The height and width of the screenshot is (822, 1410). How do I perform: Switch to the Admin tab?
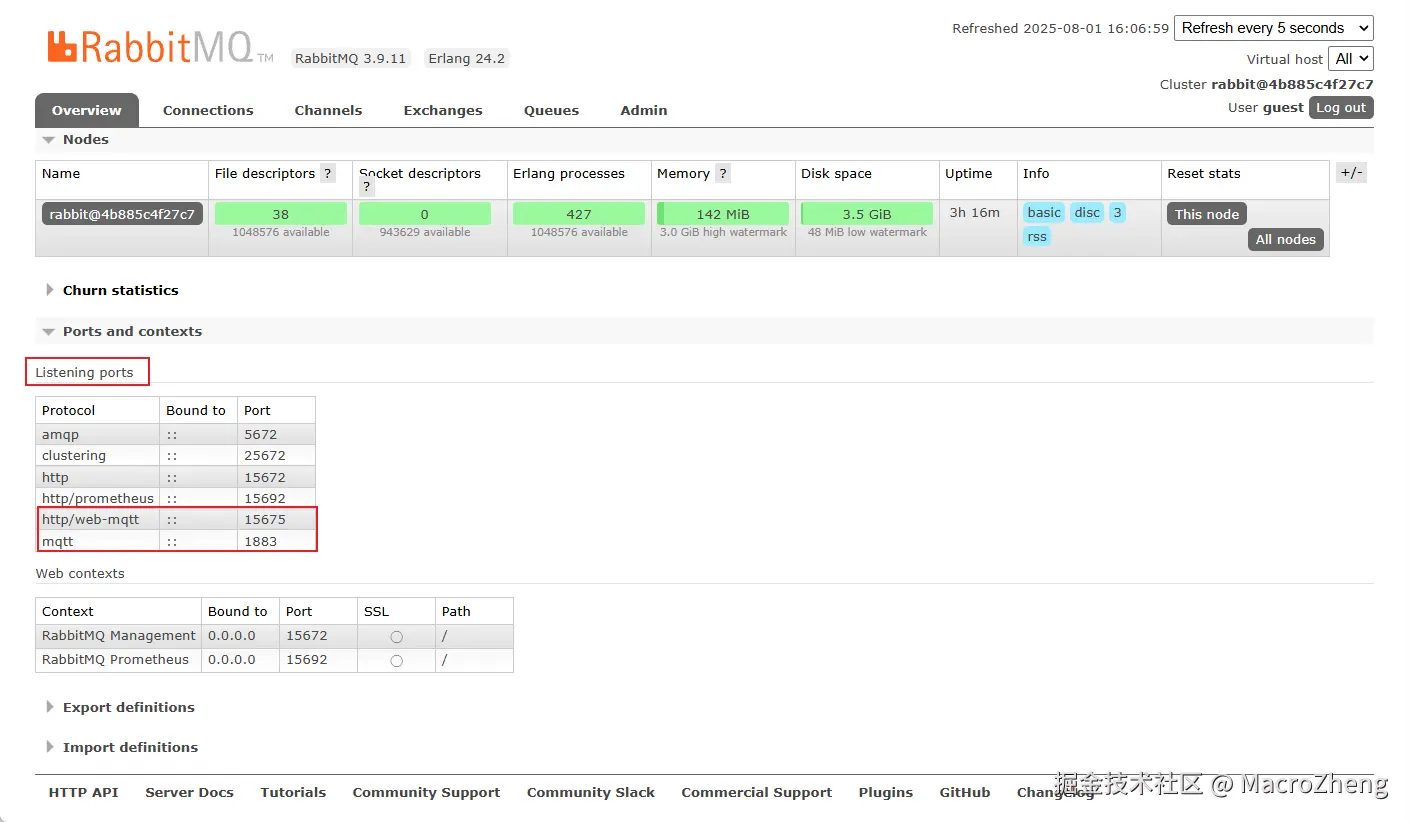pos(644,110)
